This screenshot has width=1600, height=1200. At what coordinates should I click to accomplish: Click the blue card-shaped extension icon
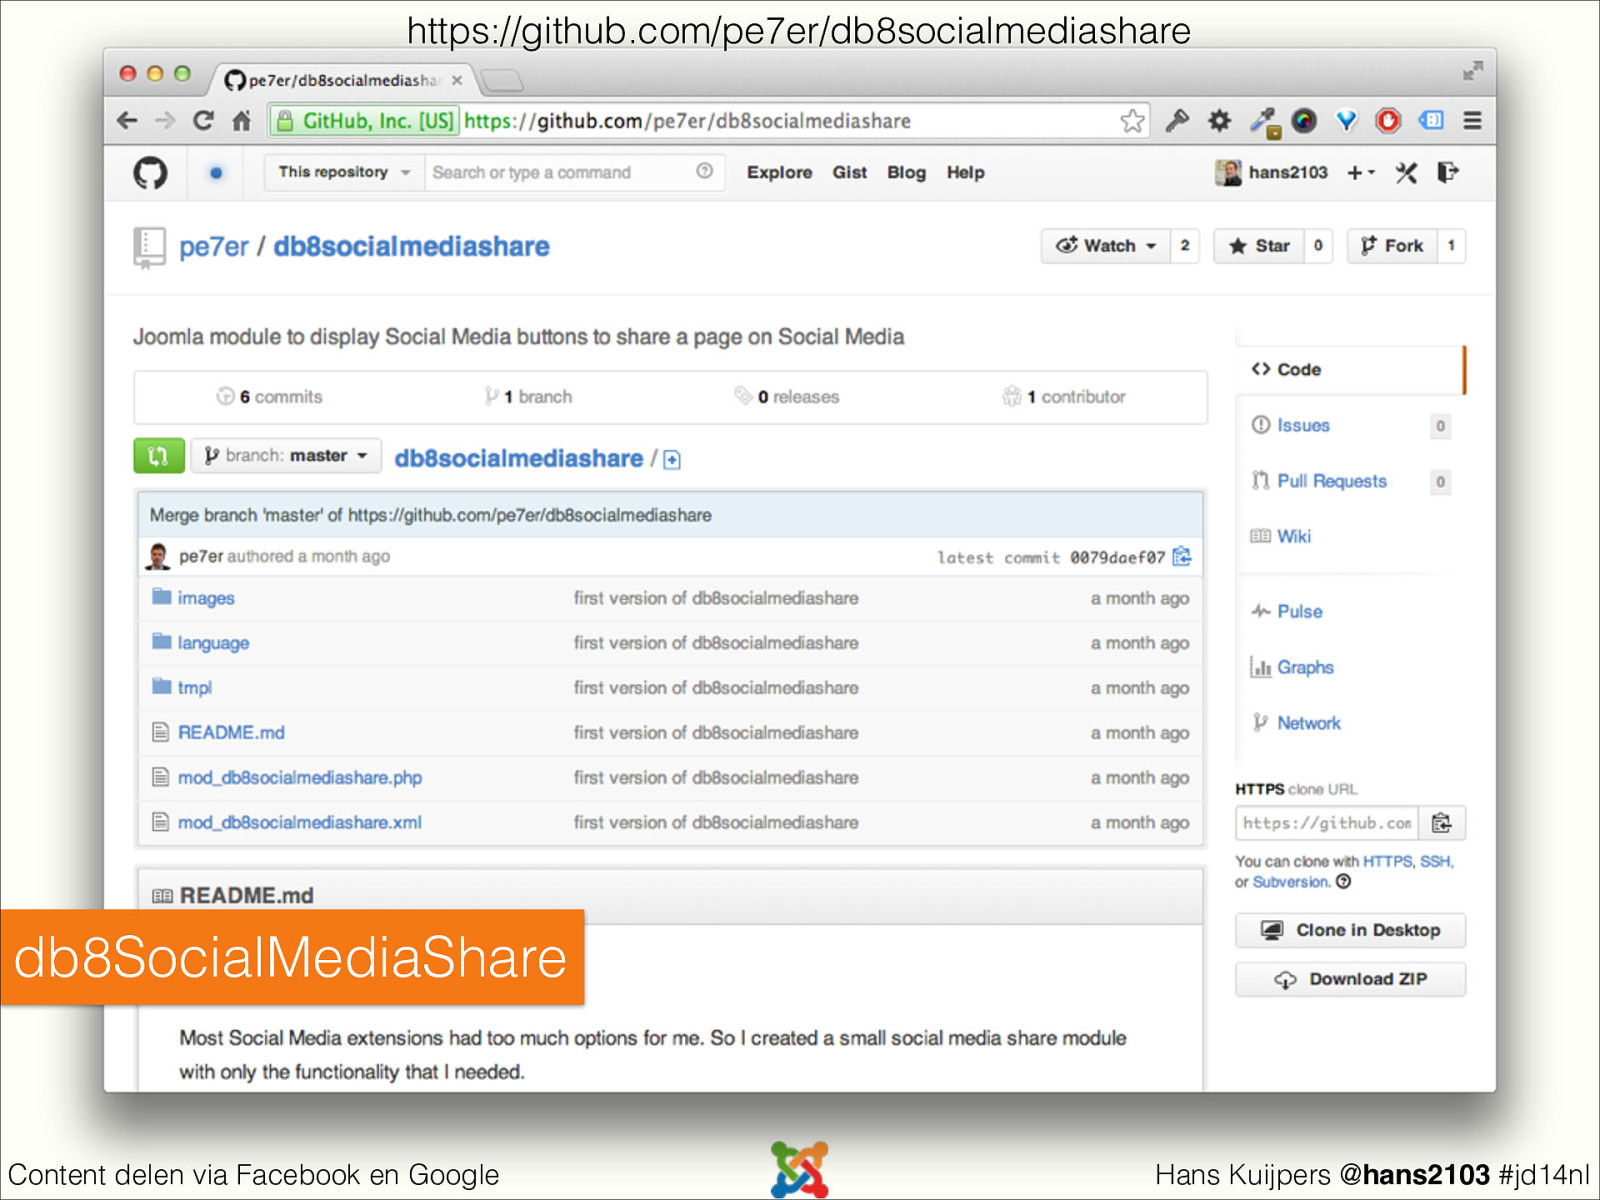click(x=1431, y=121)
